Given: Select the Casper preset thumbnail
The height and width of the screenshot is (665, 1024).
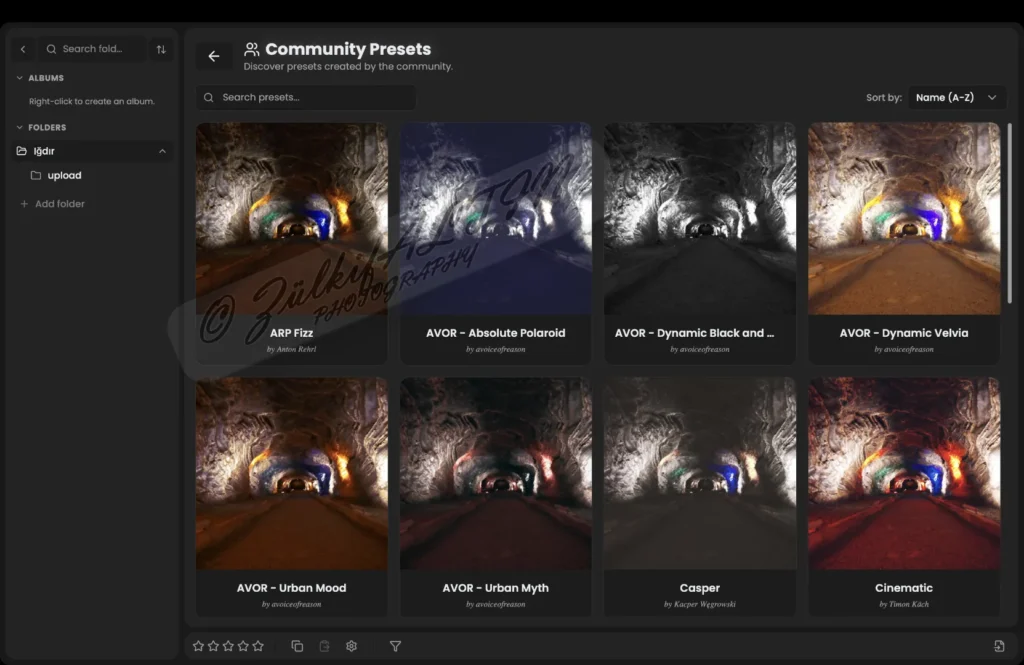Looking at the screenshot, I should pyautogui.click(x=700, y=474).
